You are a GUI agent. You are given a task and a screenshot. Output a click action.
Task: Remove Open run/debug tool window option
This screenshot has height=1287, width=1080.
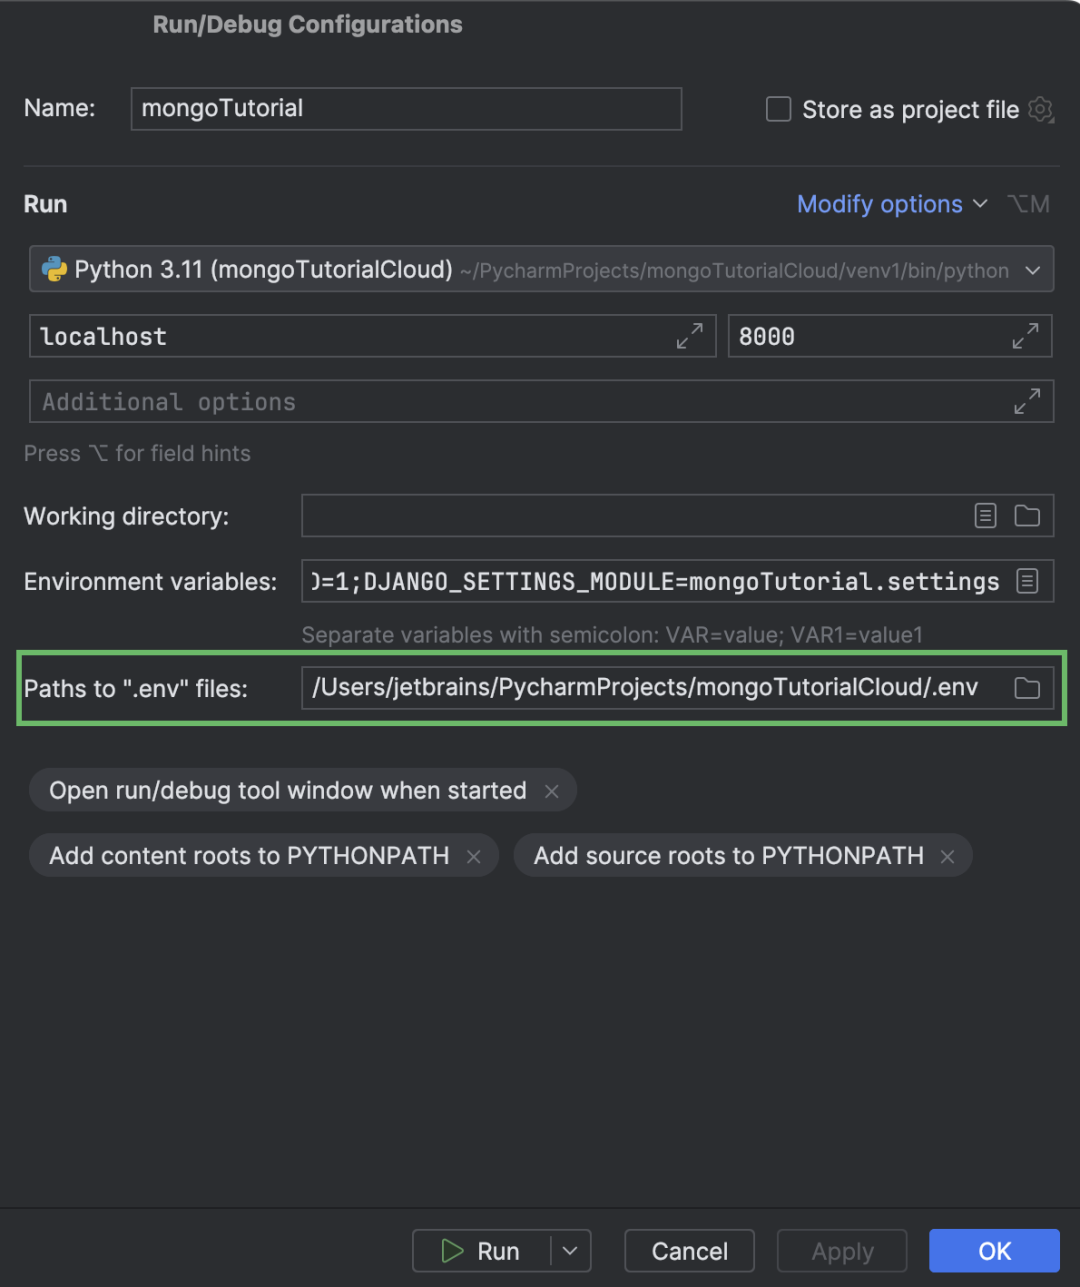pos(552,791)
